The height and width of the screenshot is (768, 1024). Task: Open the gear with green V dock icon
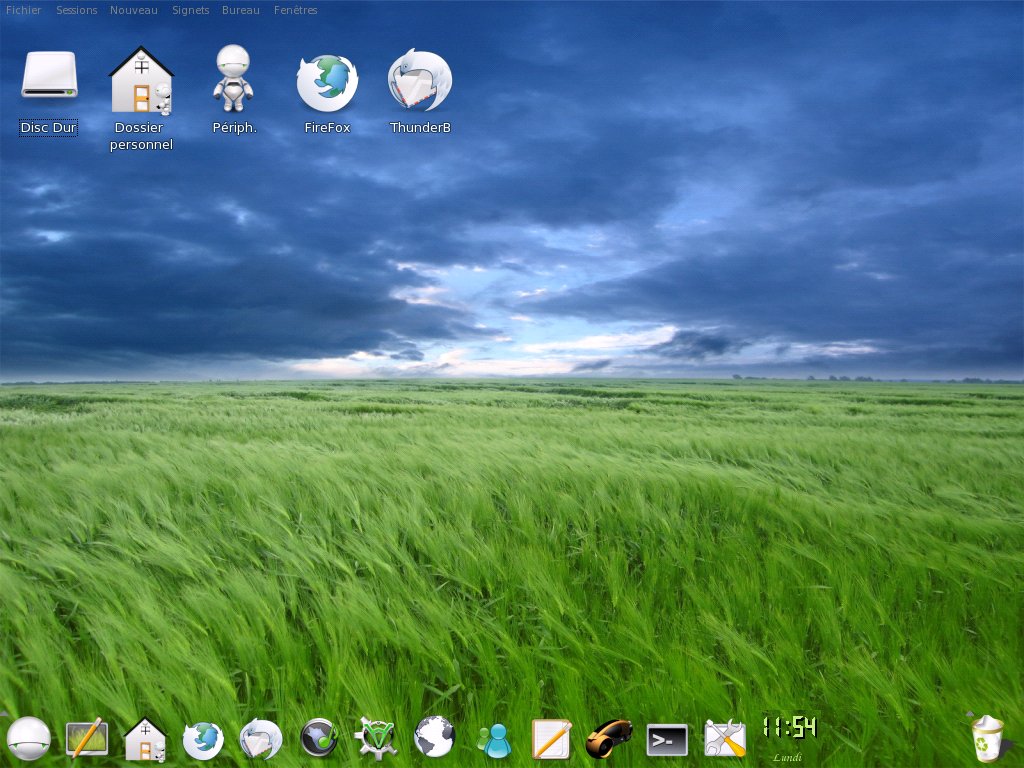(x=376, y=738)
